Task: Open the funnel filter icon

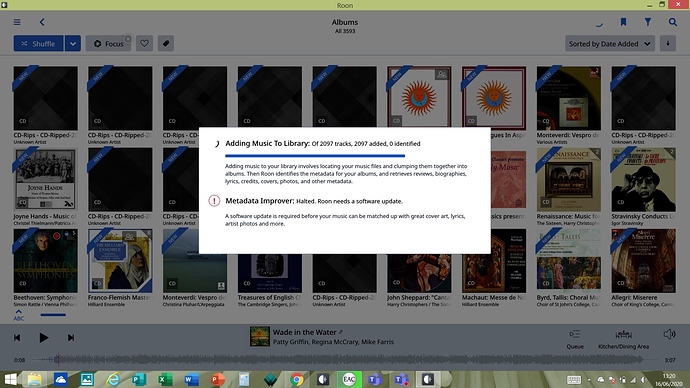Action: point(648,22)
